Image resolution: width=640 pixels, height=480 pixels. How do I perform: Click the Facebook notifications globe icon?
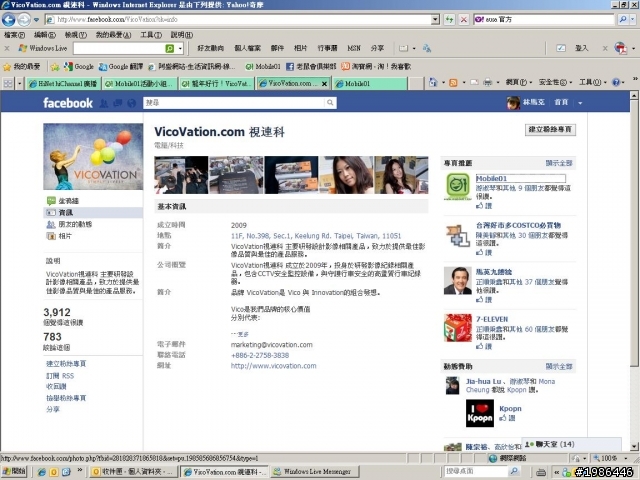pos(131,103)
